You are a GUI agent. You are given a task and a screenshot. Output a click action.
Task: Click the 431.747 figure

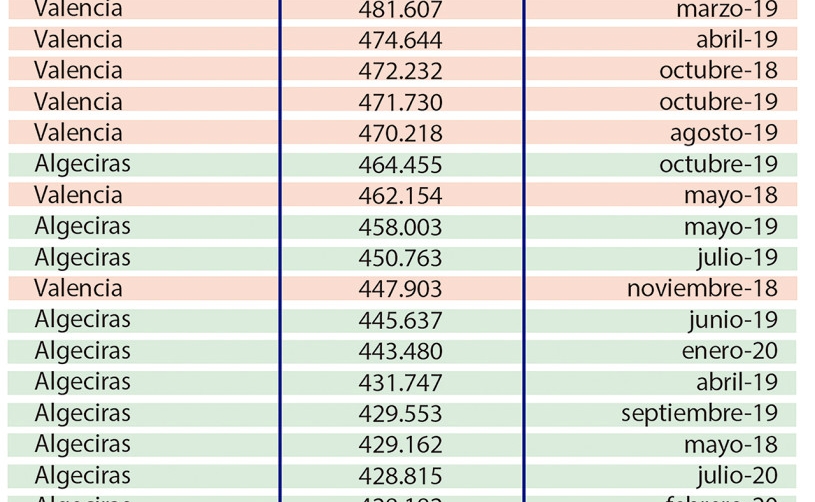400,382
